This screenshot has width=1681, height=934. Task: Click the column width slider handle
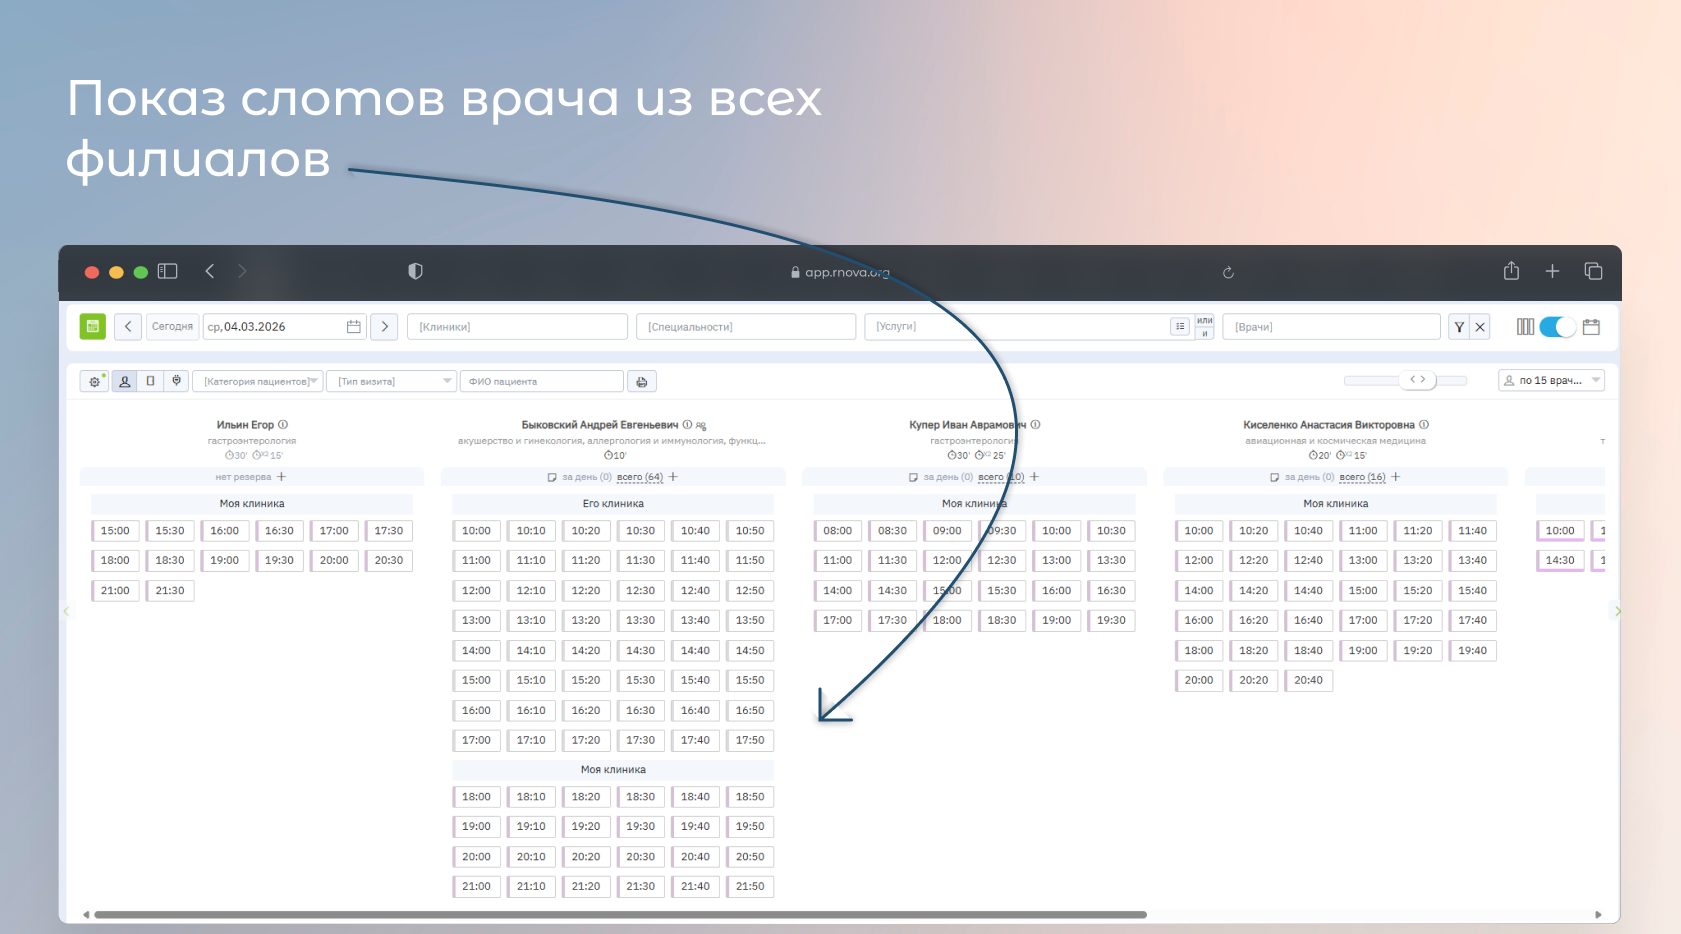point(1417,380)
